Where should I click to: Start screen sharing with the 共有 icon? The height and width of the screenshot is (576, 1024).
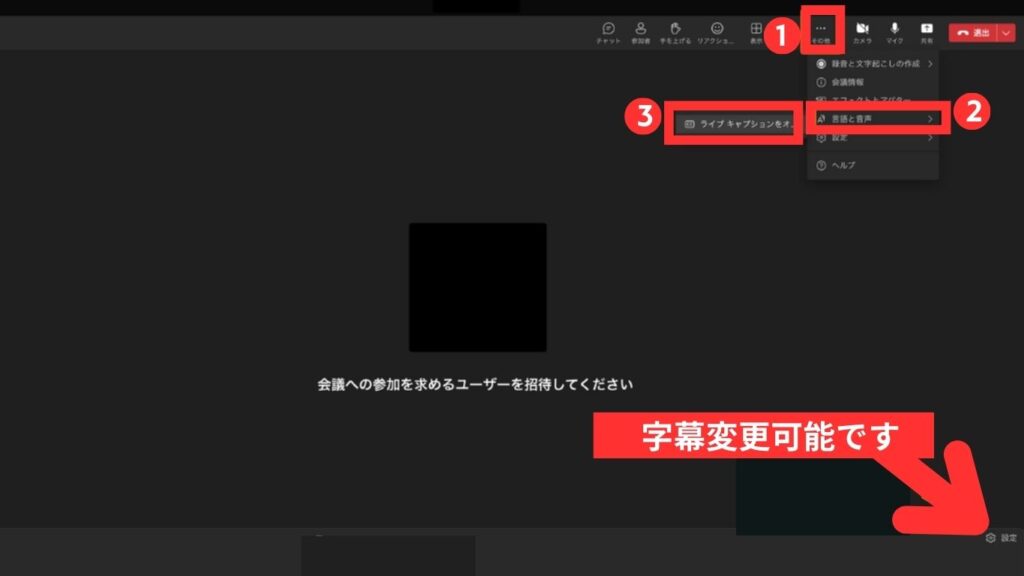point(926,30)
